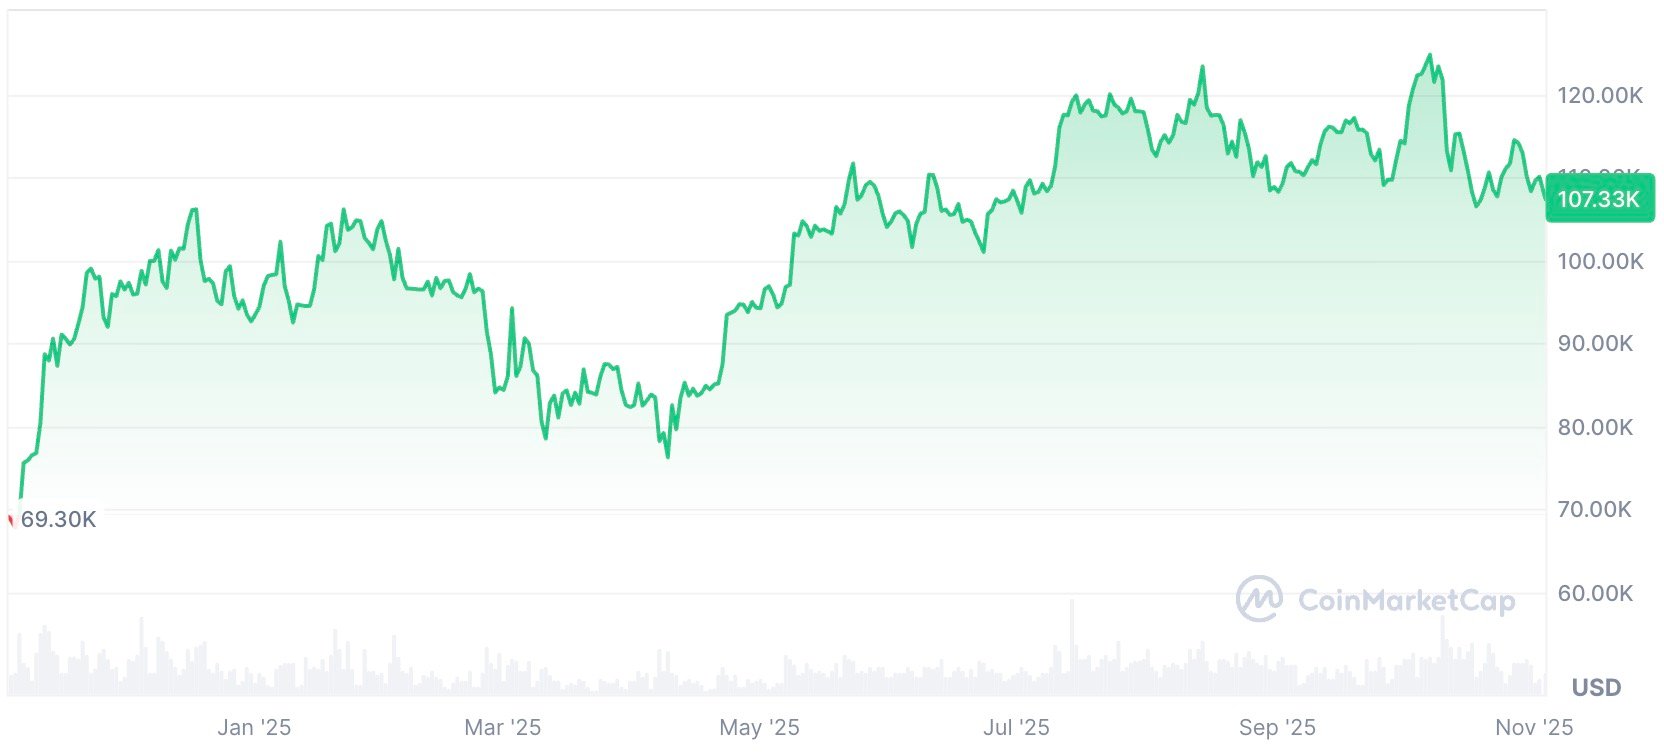Click the USD currency label

coord(1596,688)
